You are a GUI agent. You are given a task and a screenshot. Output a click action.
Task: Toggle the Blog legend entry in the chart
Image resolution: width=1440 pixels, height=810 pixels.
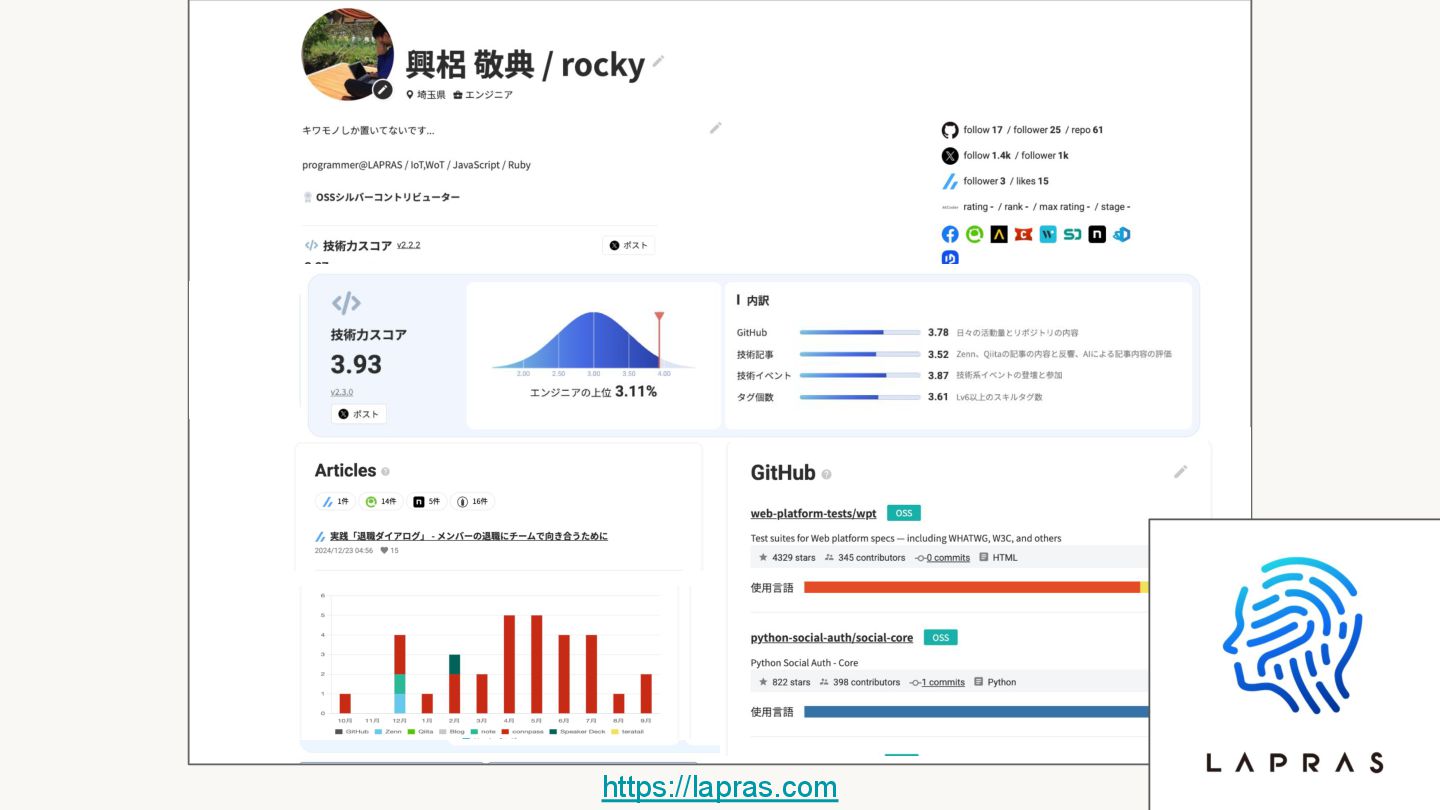coord(452,732)
